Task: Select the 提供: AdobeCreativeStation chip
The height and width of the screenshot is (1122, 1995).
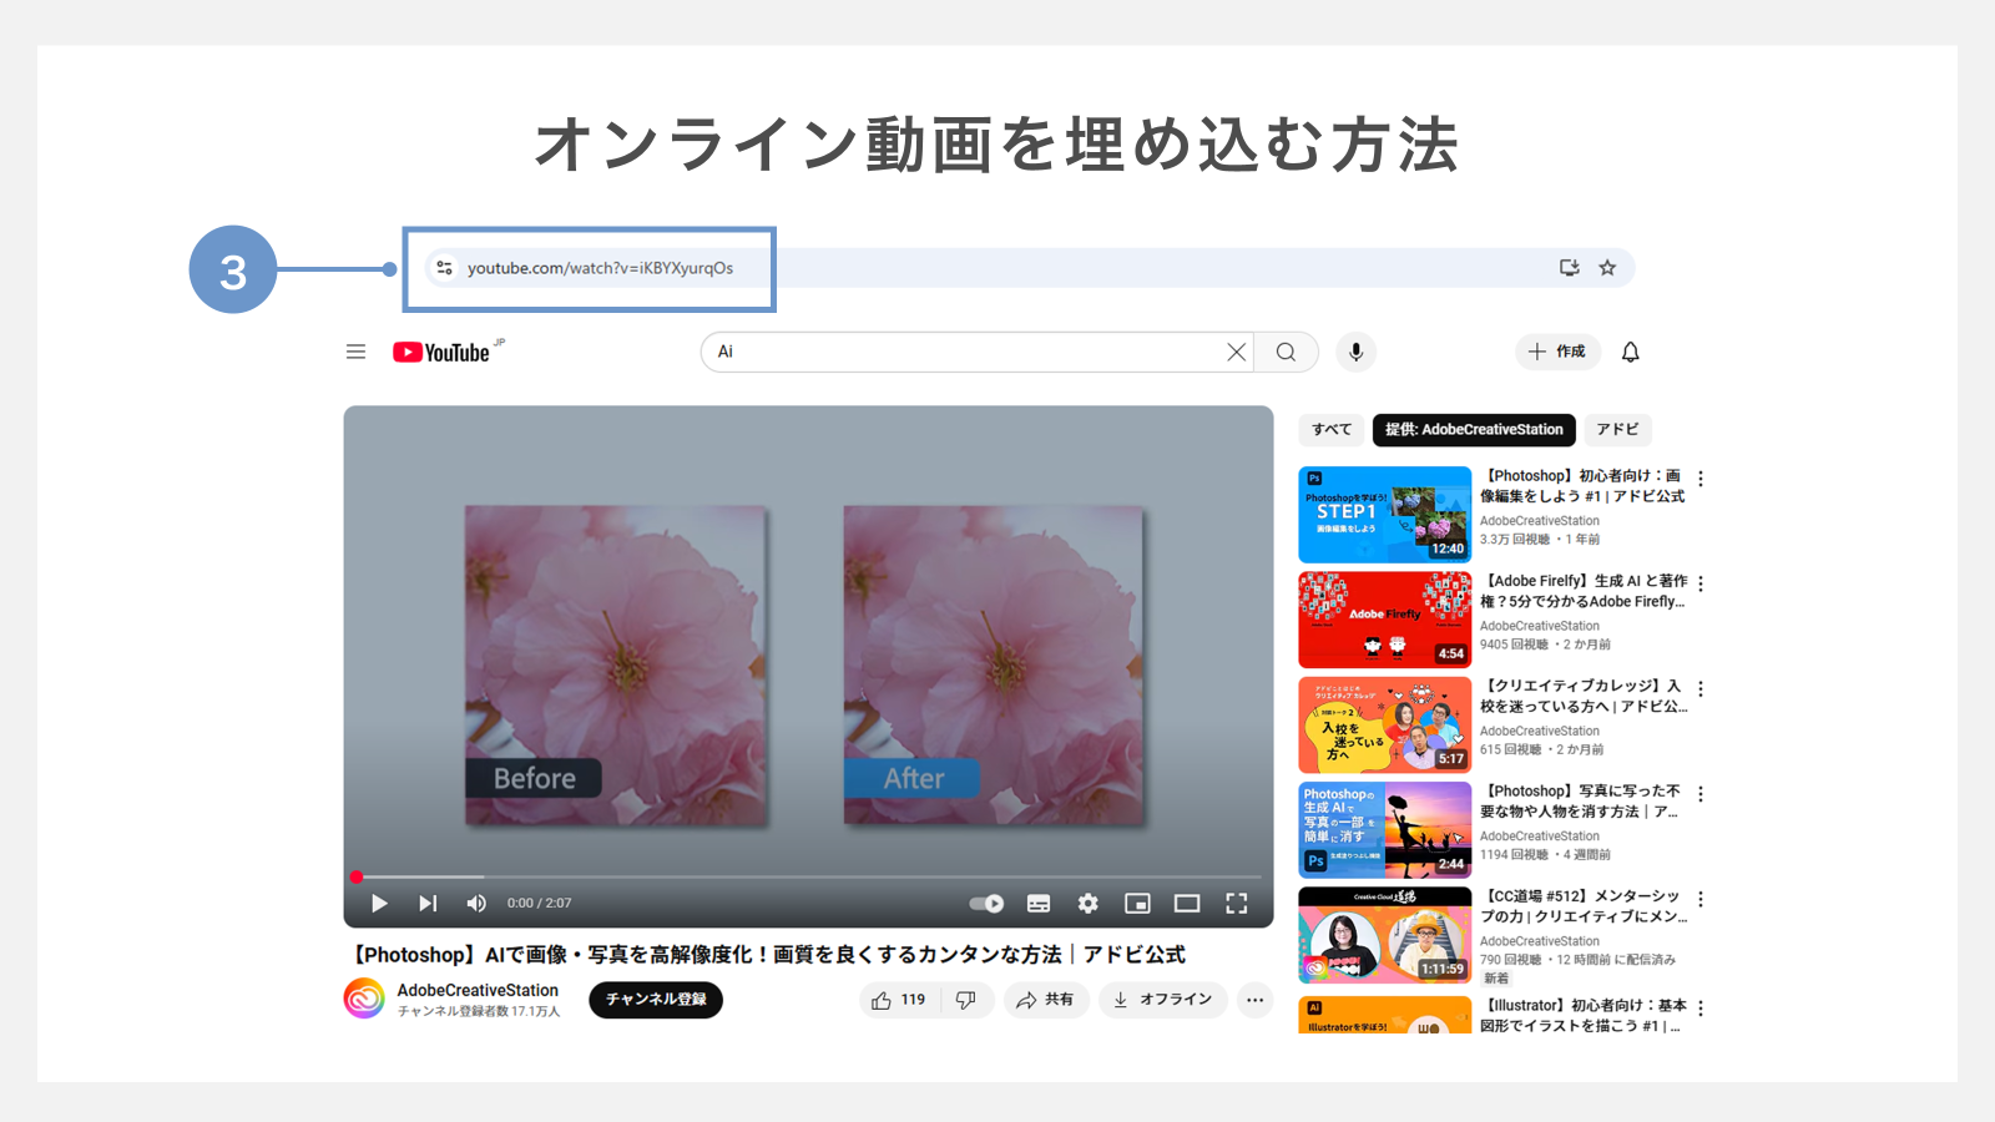Action: click(1474, 429)
